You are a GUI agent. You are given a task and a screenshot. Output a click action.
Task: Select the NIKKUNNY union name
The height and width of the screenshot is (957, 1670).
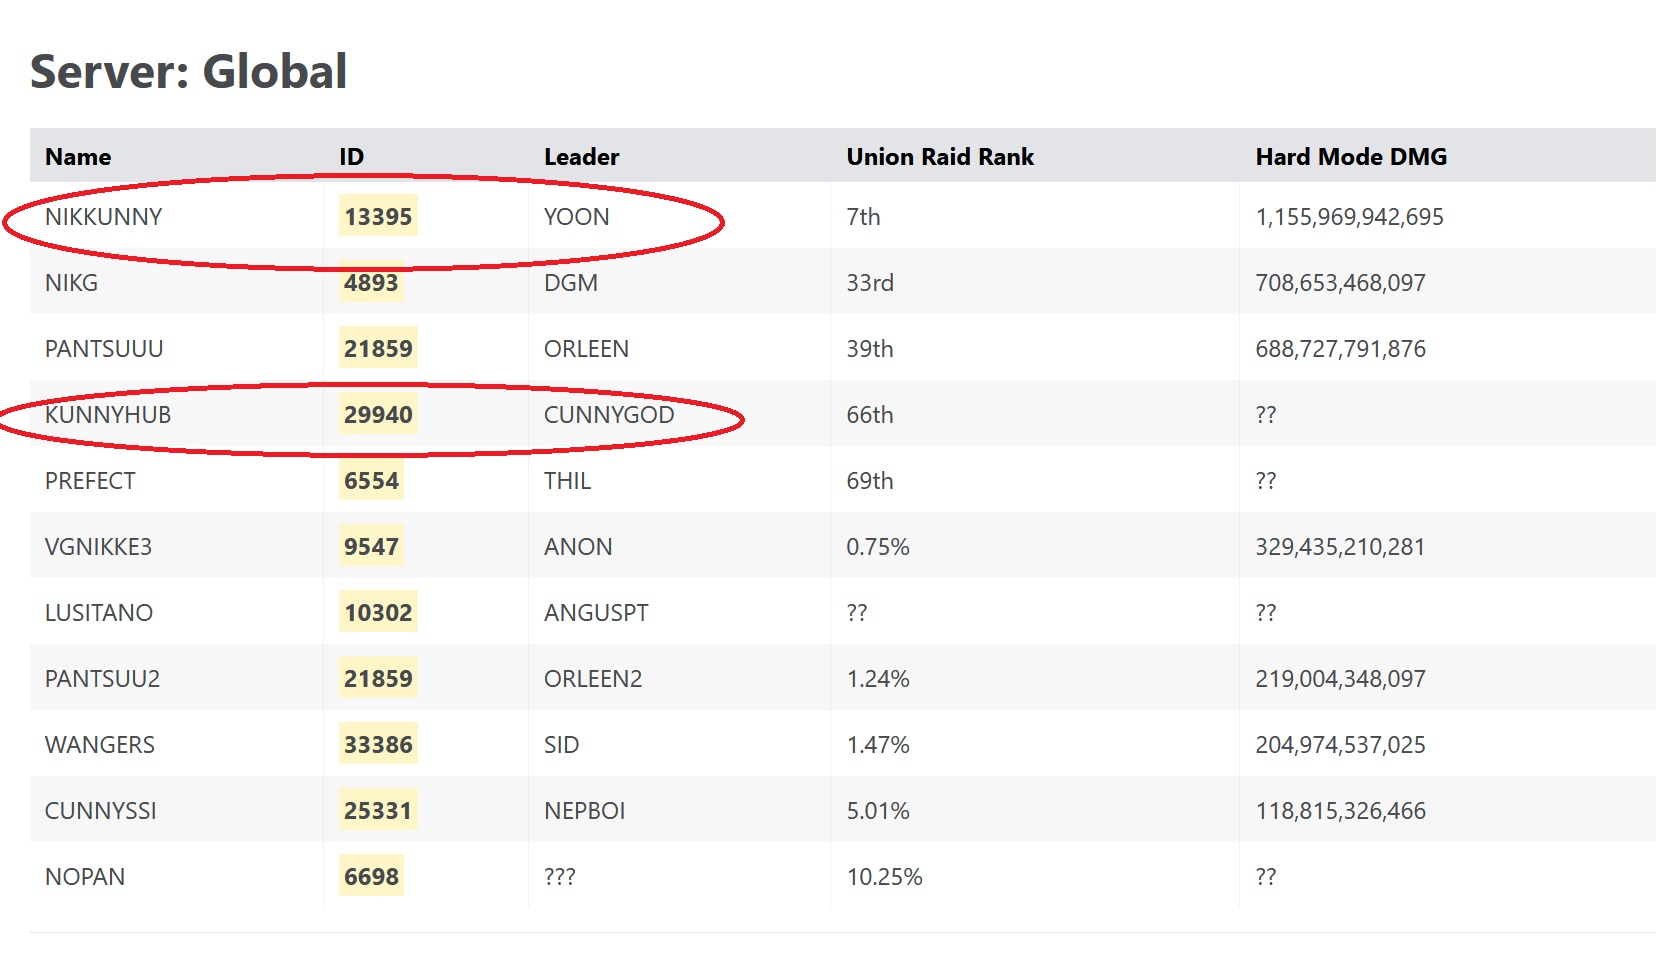[x=103, y=217]
